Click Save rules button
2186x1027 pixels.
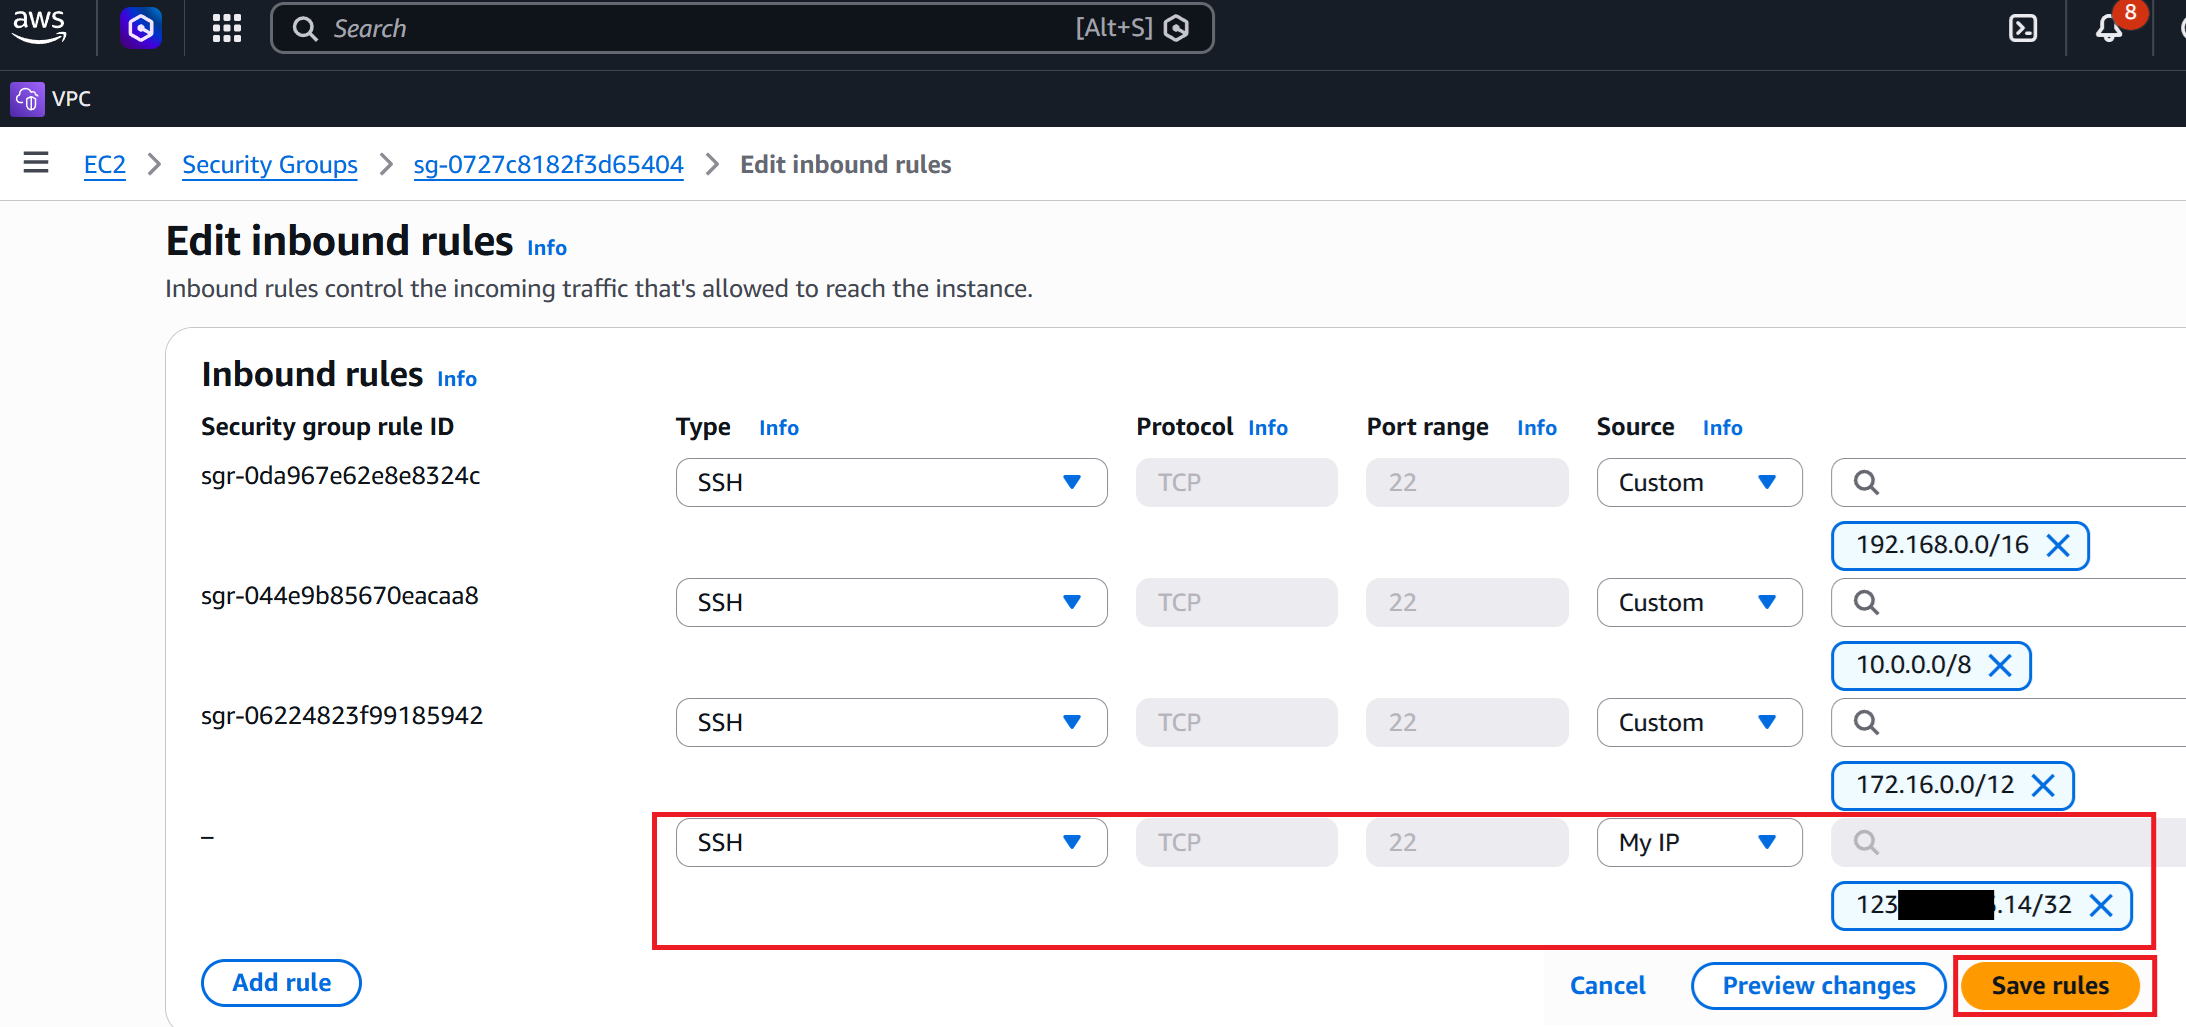pyautogui.click(x=2050, y=985)
